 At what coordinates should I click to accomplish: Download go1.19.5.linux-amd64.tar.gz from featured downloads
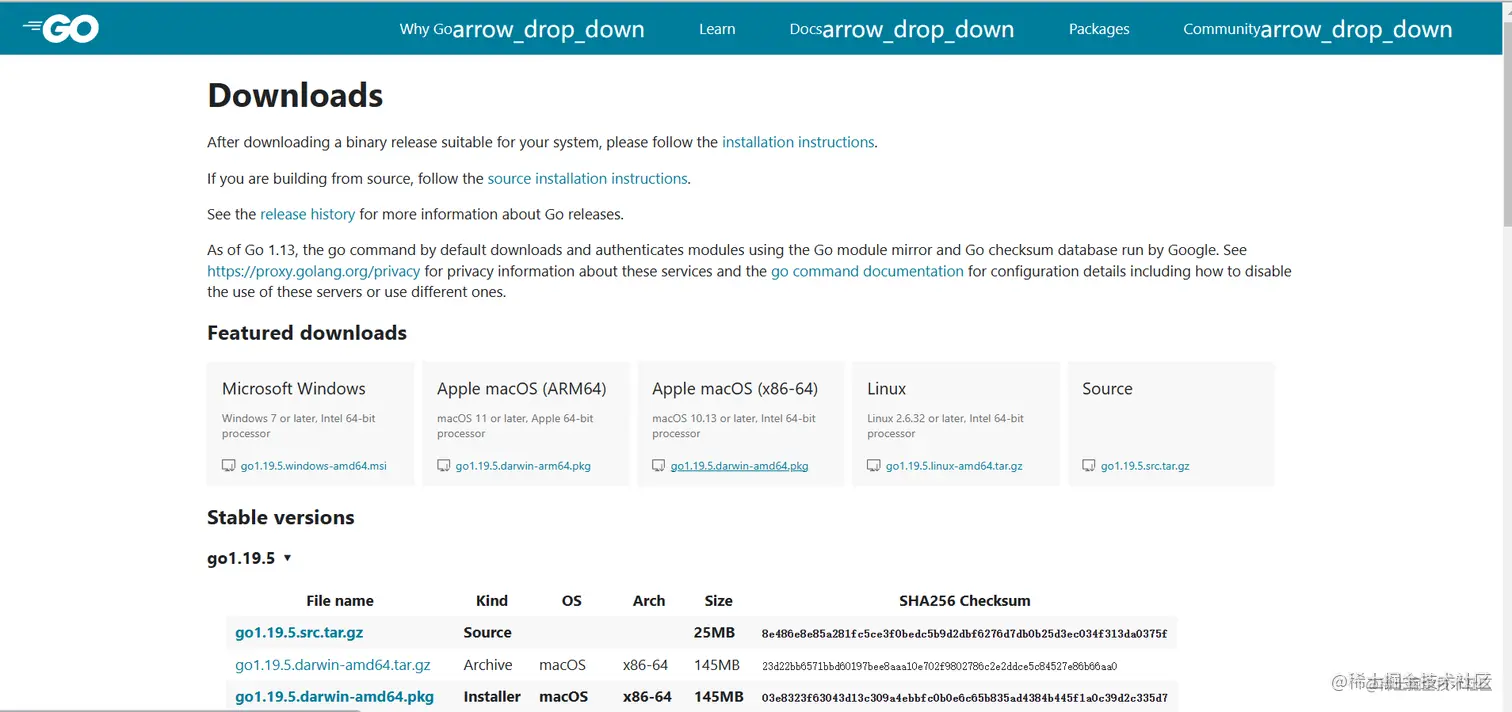coord(954,466)
